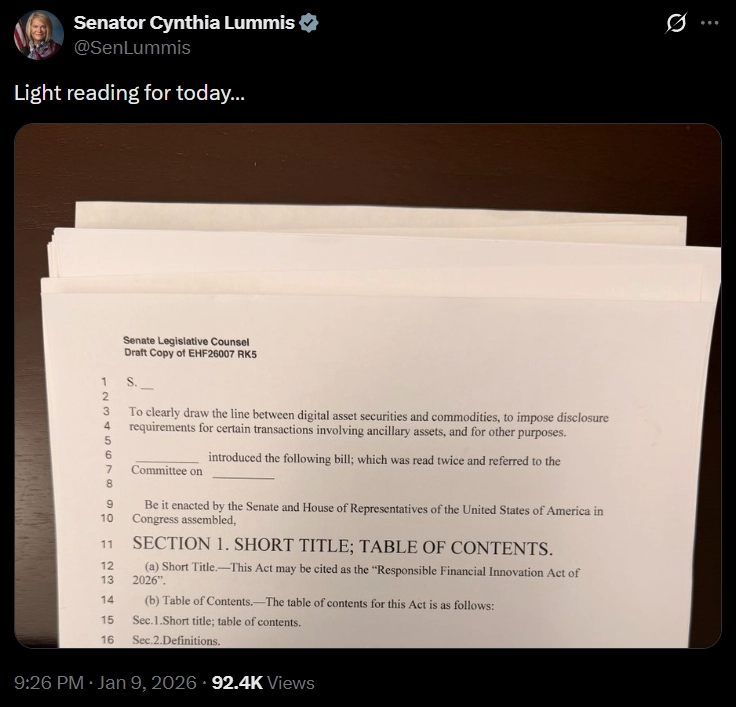Click 'Draft Copy of EHF26007 RK5' line

(191, 354)
